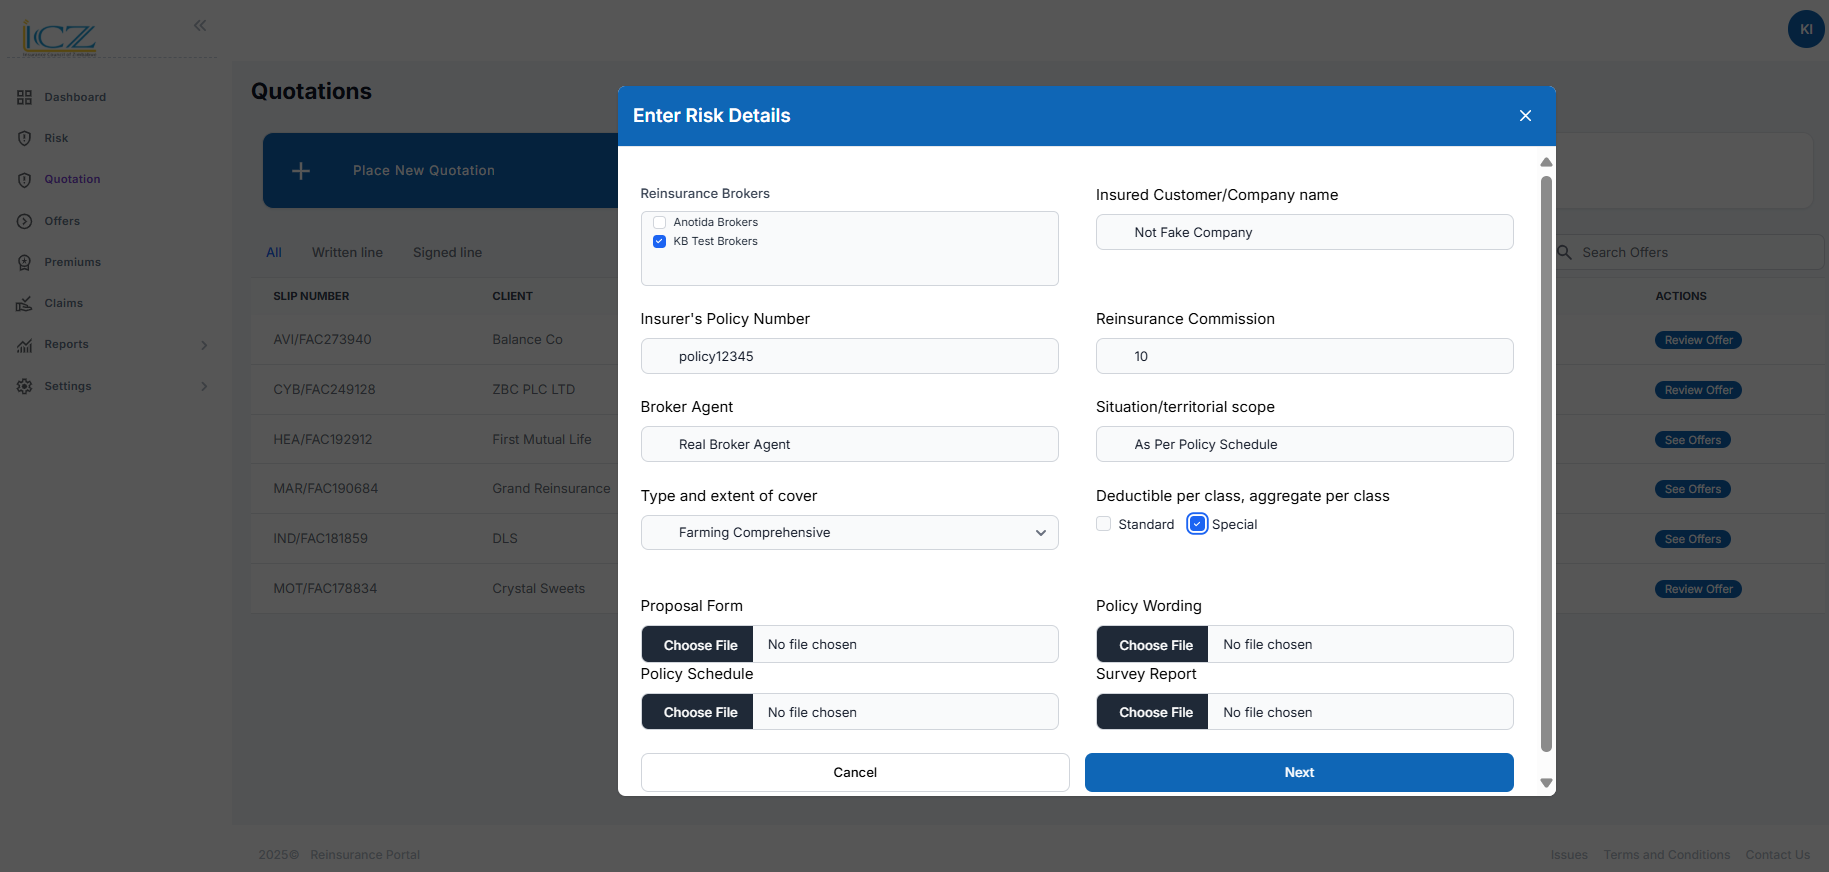The height and width of the screenshot is (872, 1829).
Task: Collapse the sidebar with double-chevron icon
Action: [200, 25]
